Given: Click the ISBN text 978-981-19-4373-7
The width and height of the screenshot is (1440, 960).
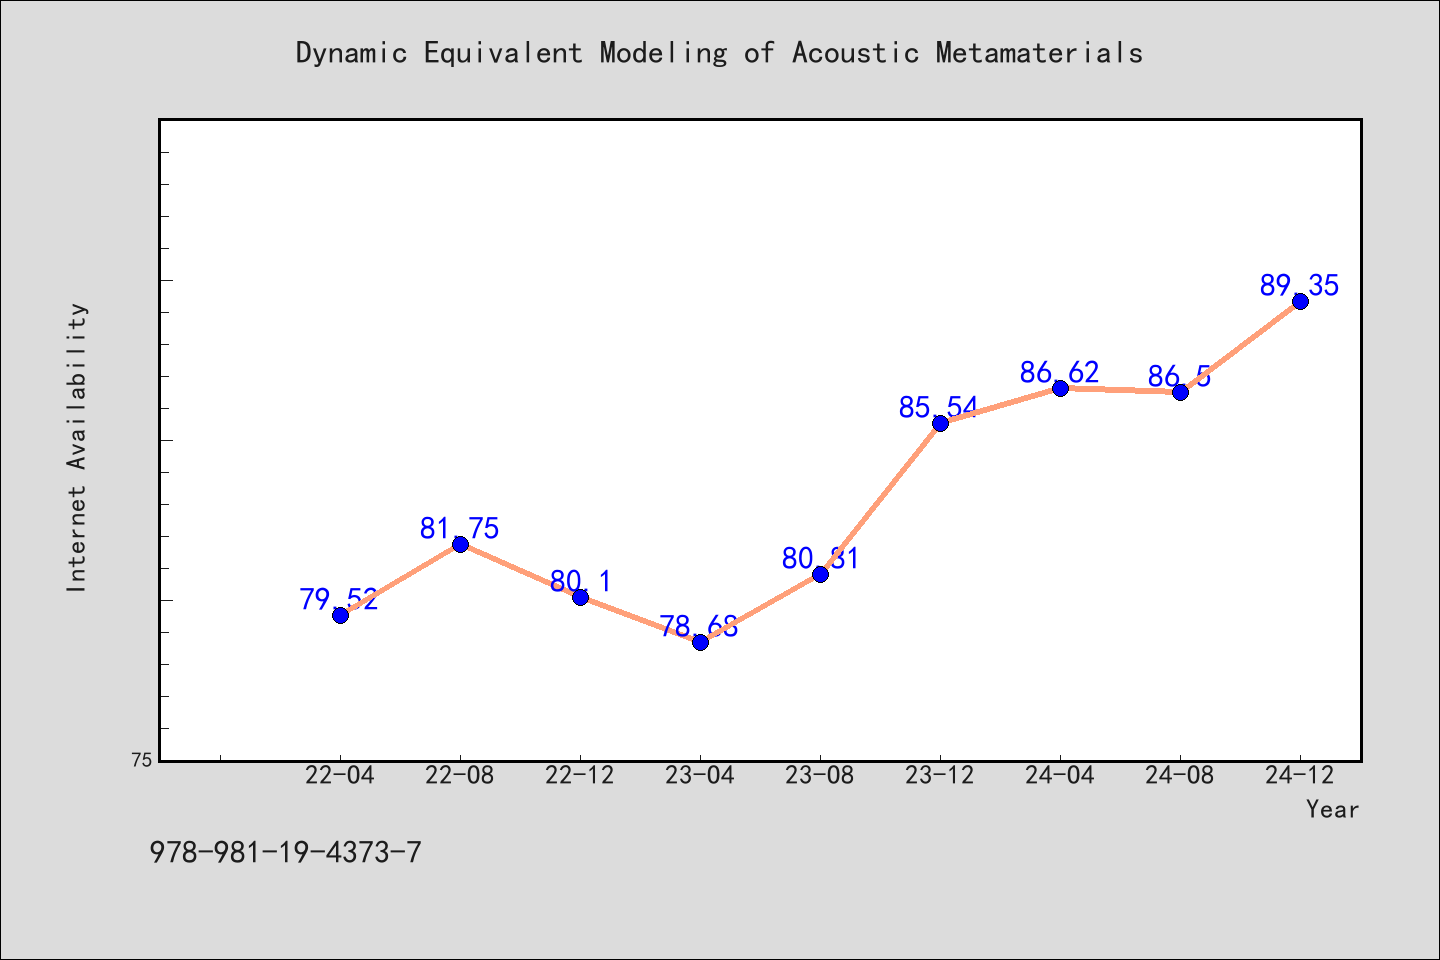Looking at the screenshot, I should (x=286, y=853).
